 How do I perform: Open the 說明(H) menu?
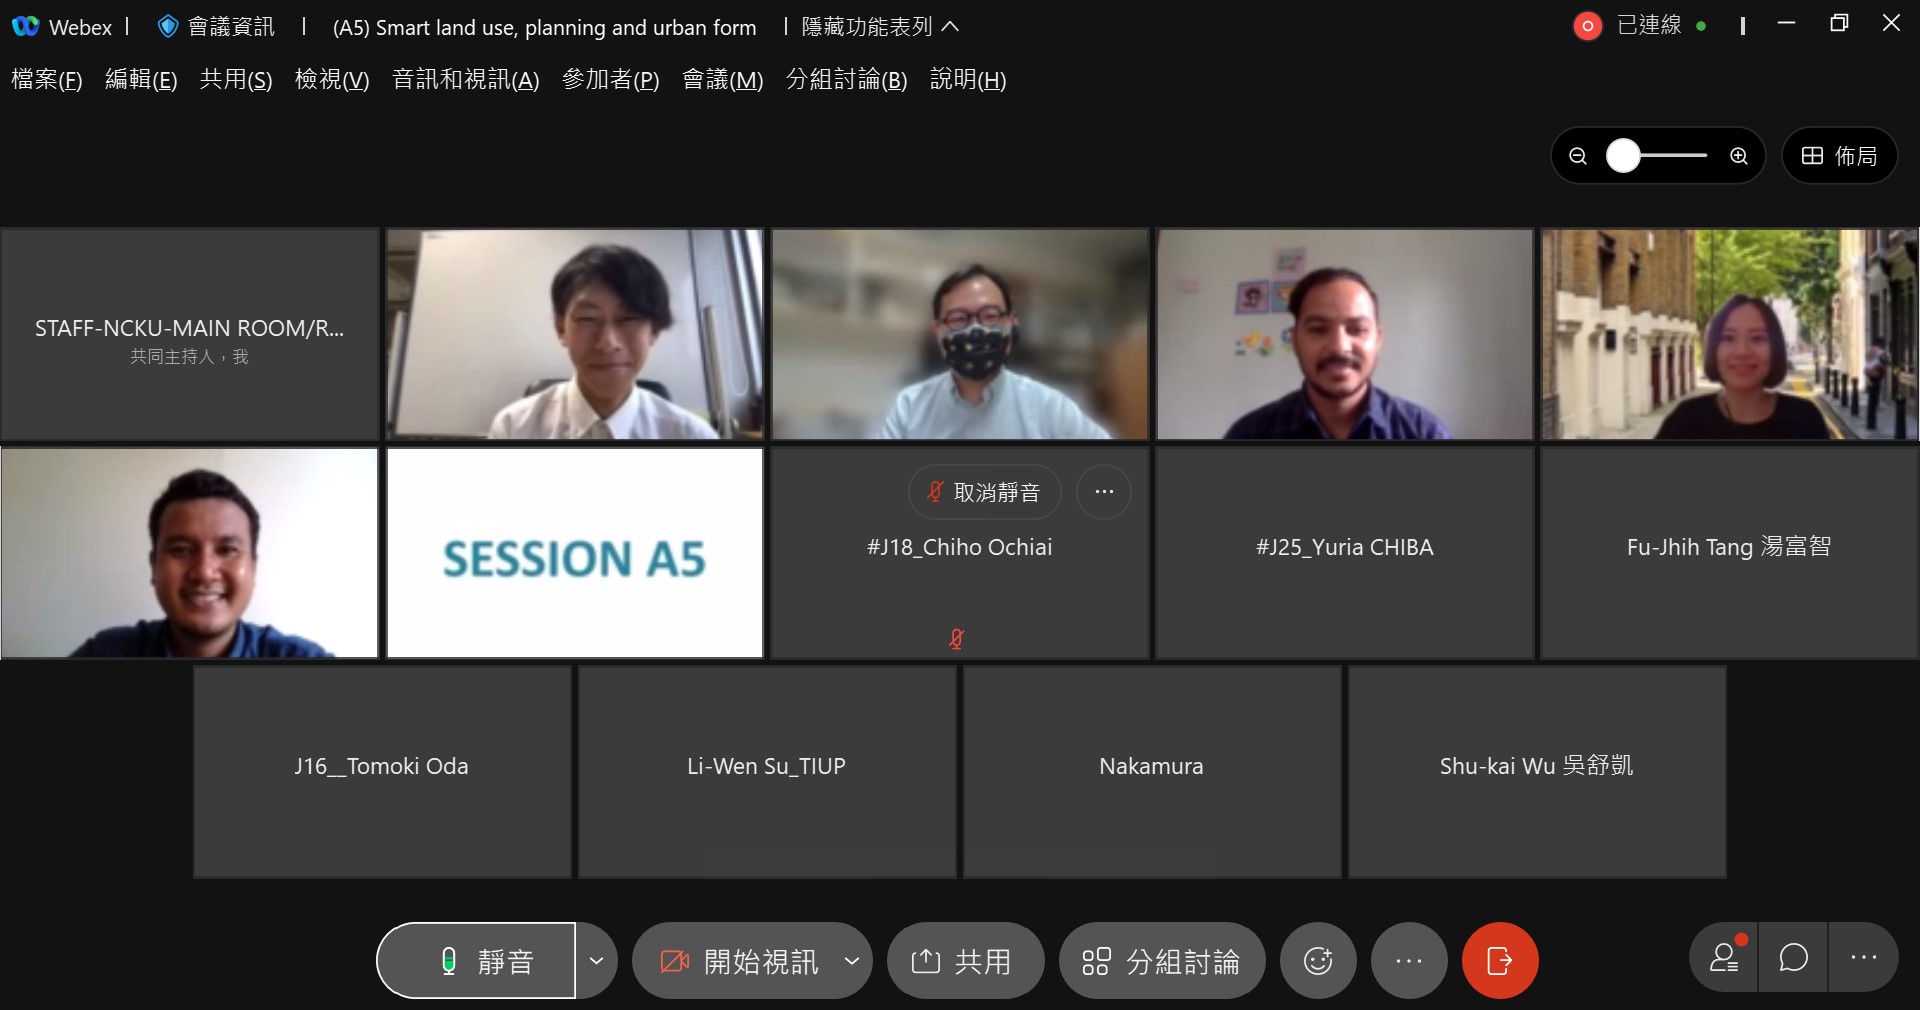pyautogui.click(x=968, y=80)
